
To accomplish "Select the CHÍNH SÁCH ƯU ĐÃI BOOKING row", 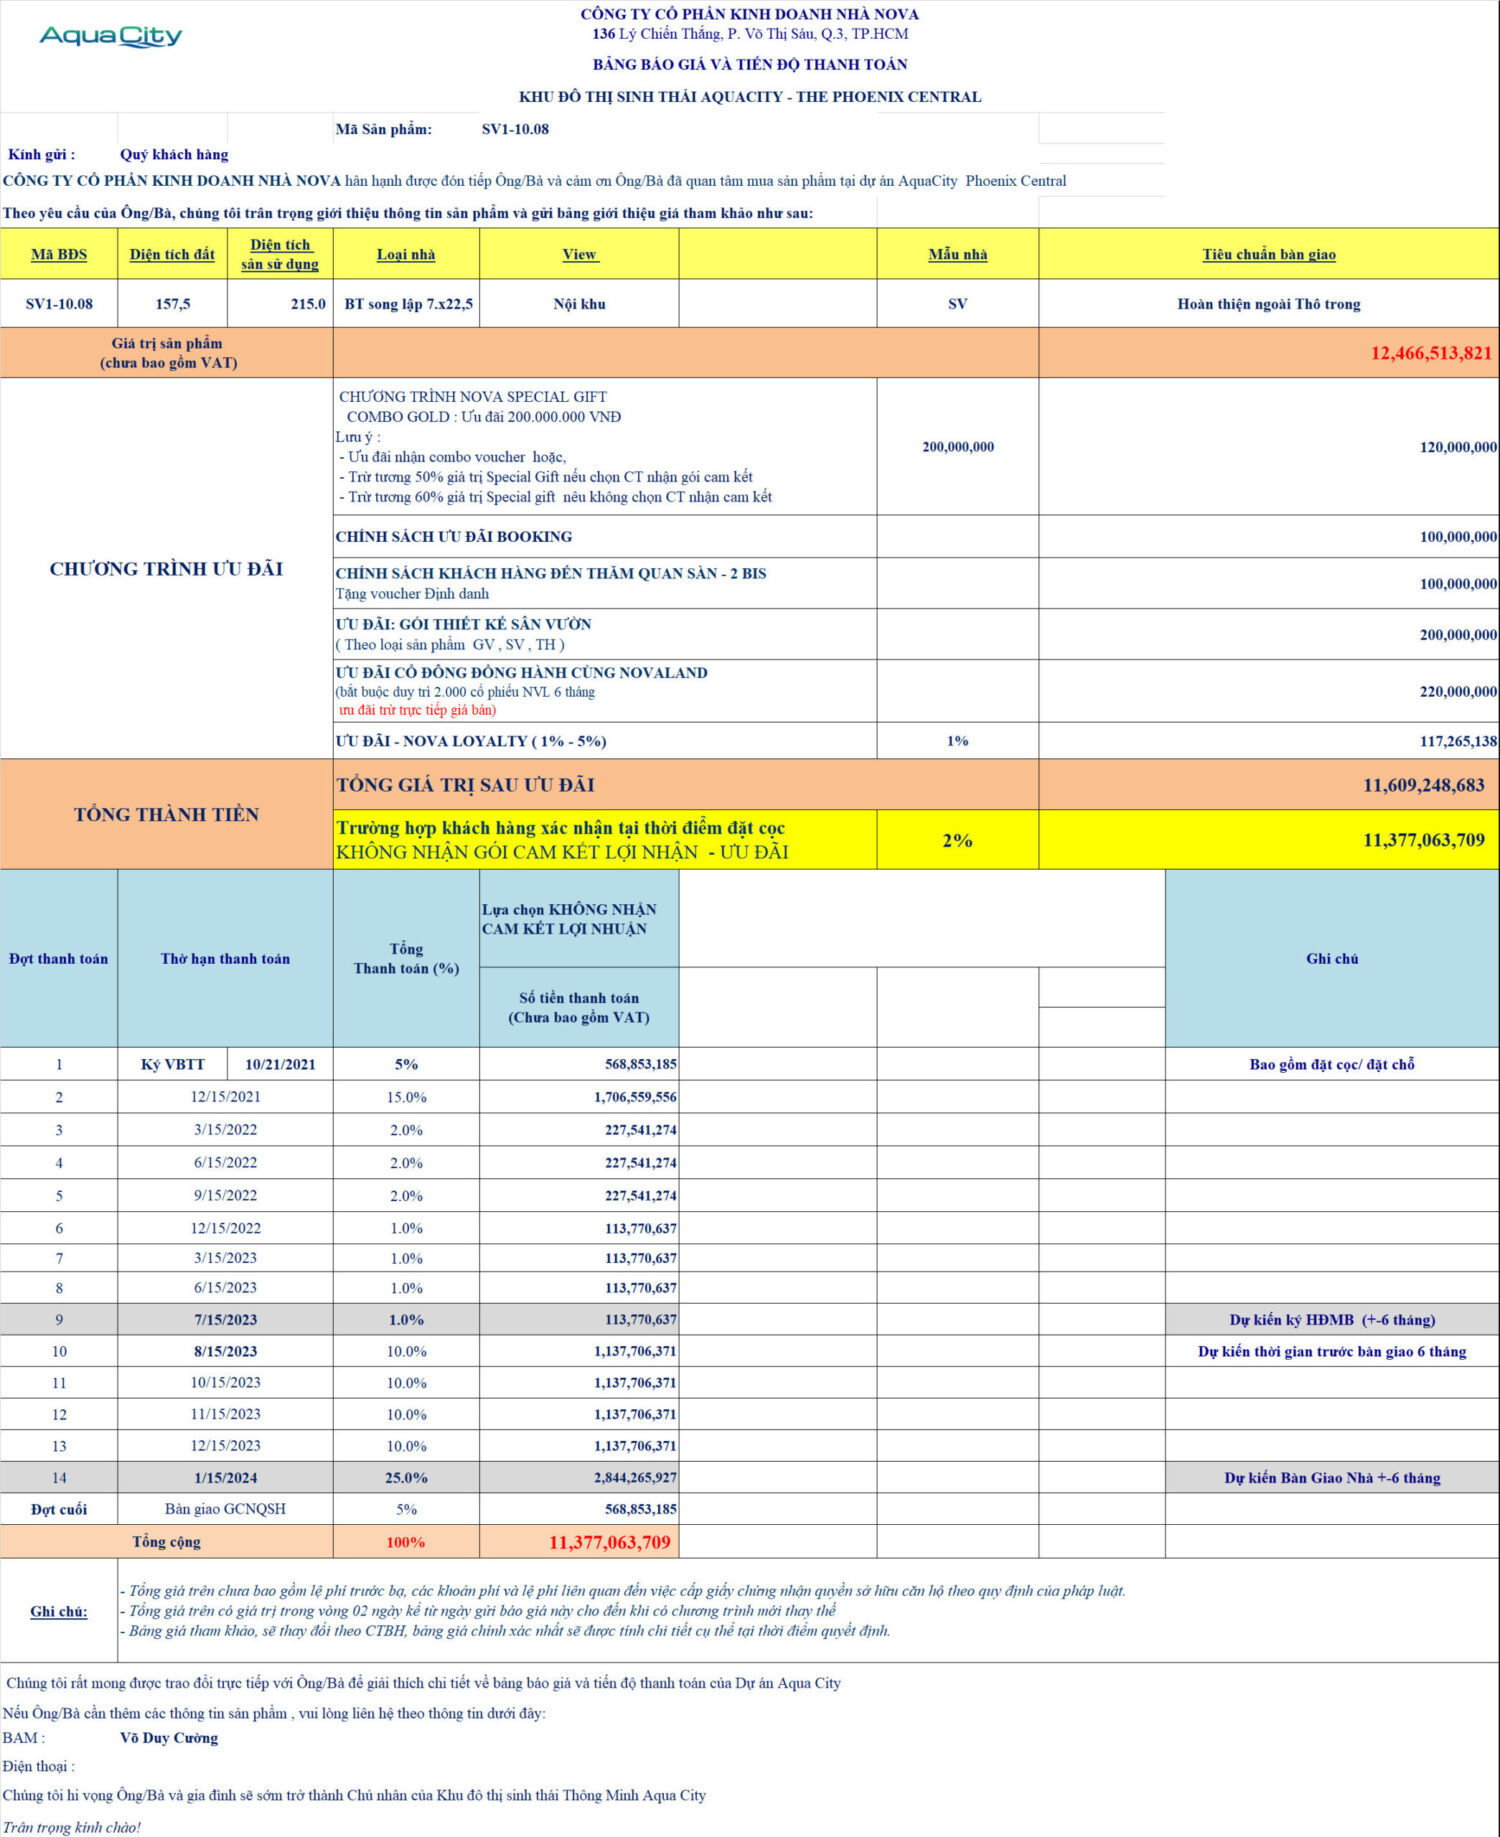I will pyautogui.click(x=916, y=537).
